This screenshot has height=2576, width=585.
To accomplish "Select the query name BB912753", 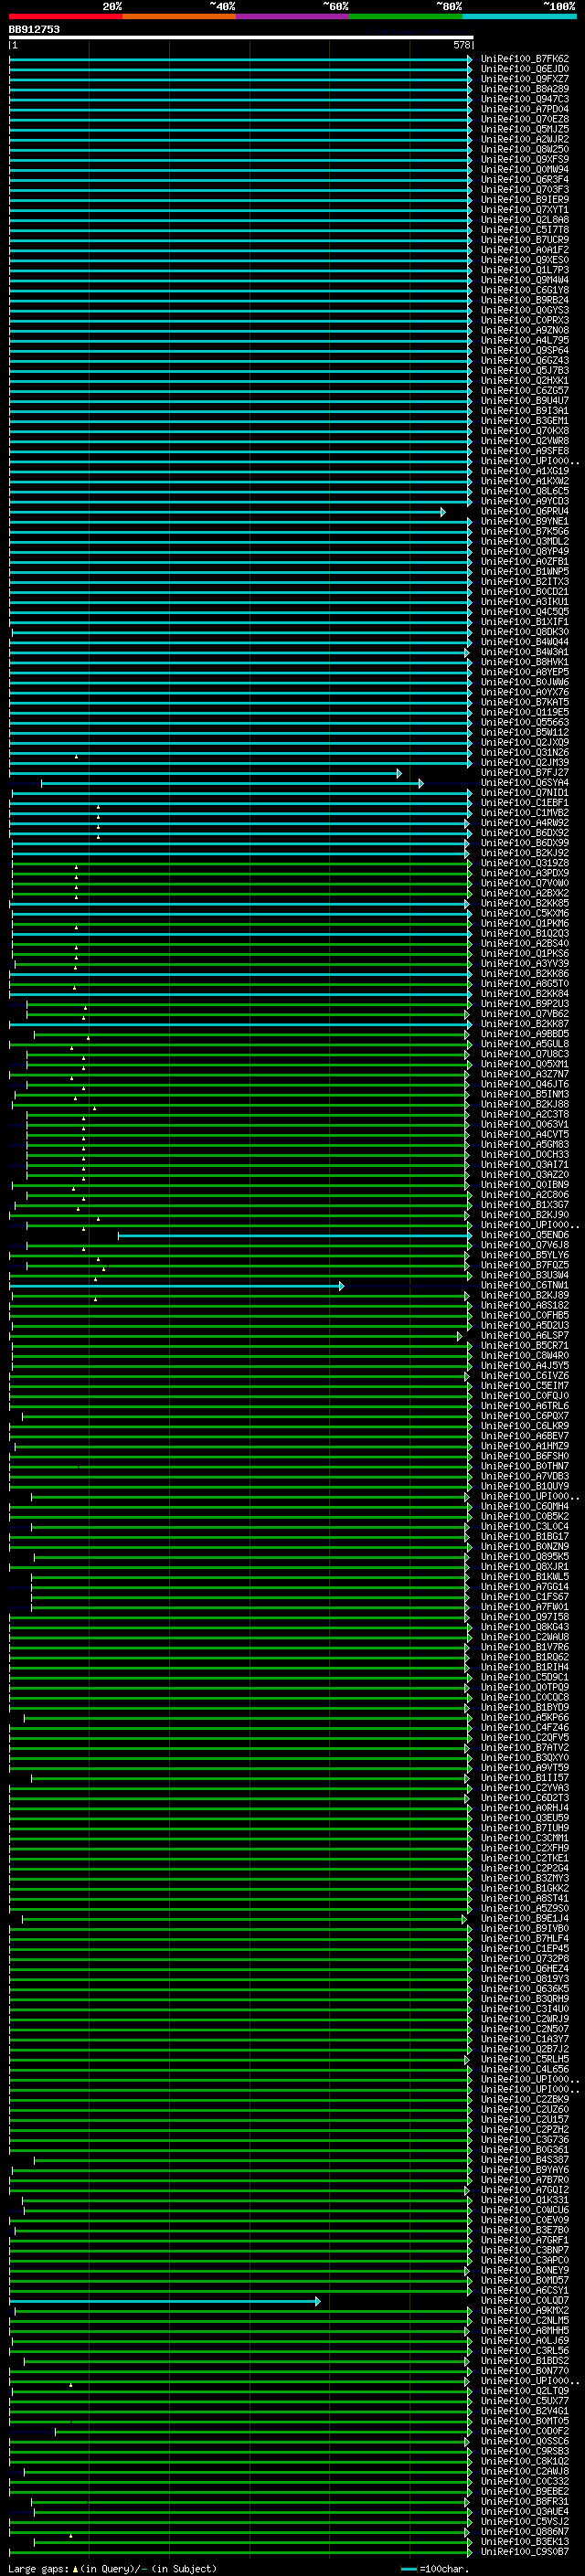I will pos(34,29).
